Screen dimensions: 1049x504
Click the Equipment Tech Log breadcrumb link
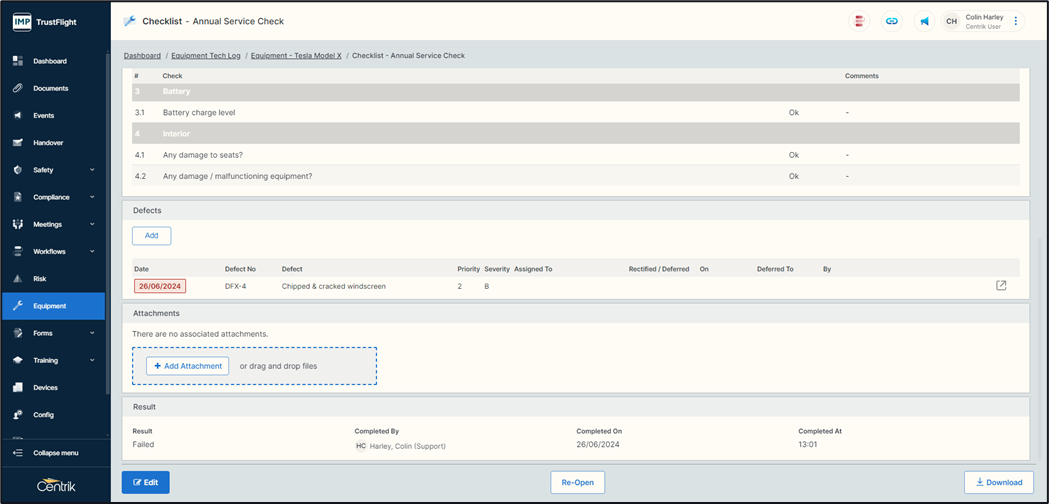206,56
